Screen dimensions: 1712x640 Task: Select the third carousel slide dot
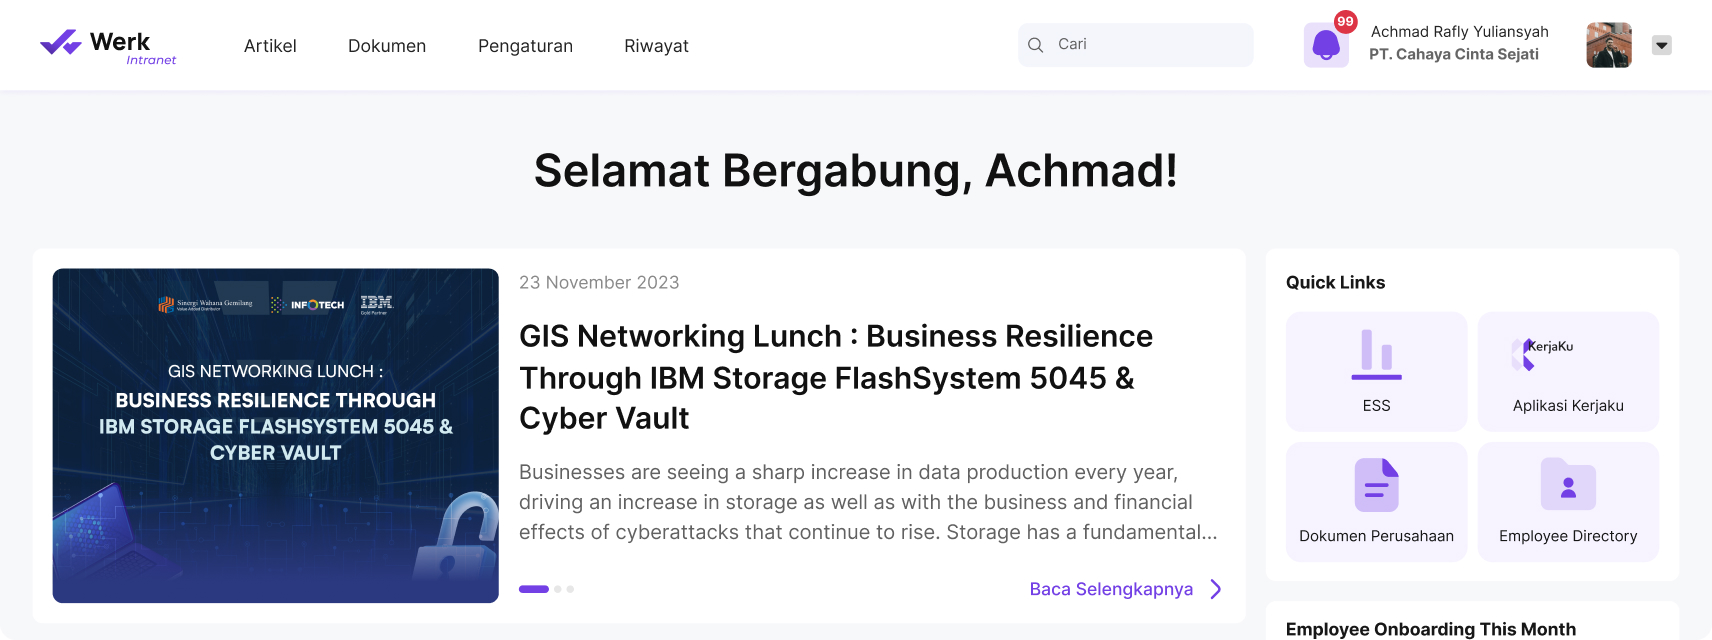pos(570,589)
